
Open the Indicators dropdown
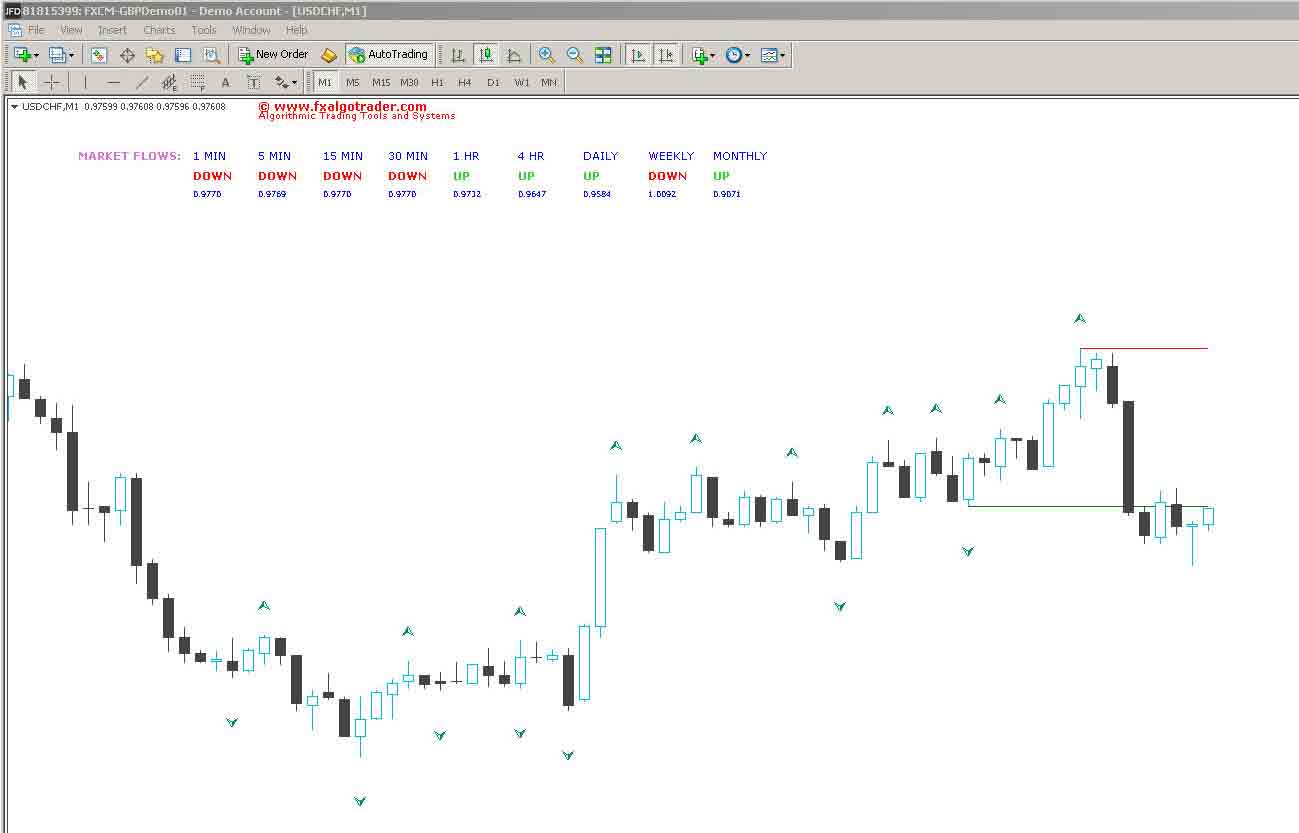pos(699,55)
